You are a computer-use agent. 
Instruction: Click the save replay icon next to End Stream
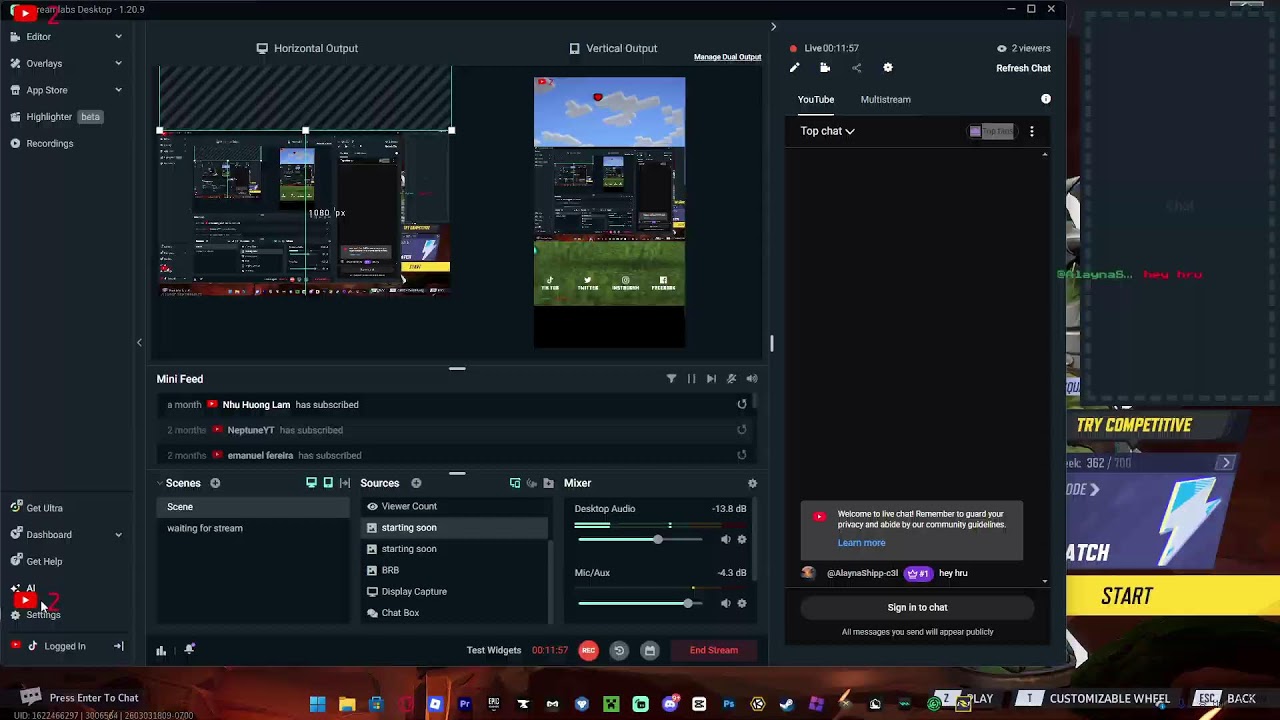tap(649, 650)
